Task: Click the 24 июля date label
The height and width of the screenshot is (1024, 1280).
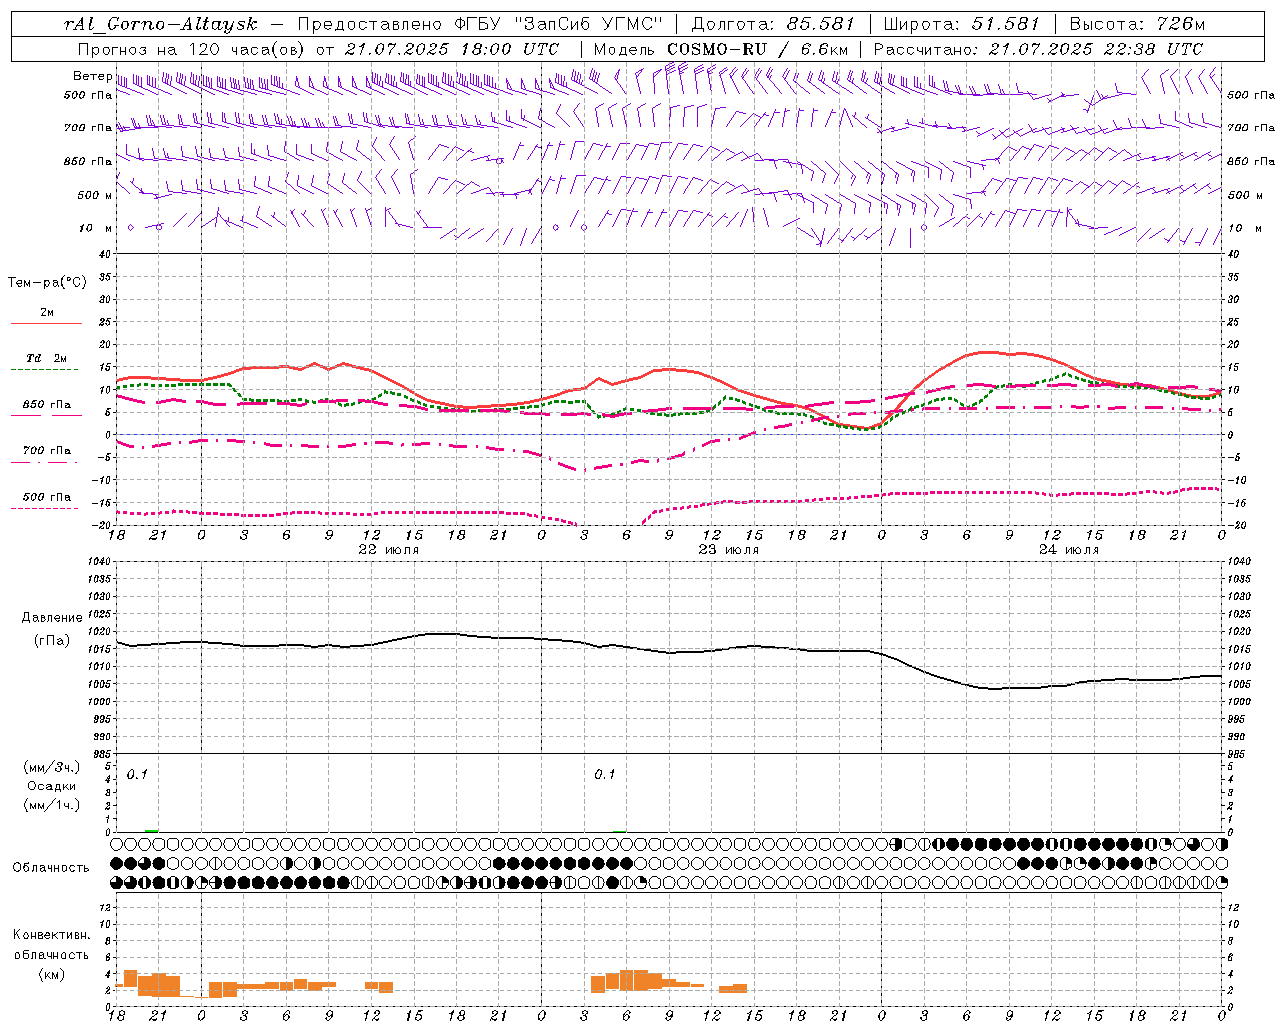Action: pos(1068,550)
